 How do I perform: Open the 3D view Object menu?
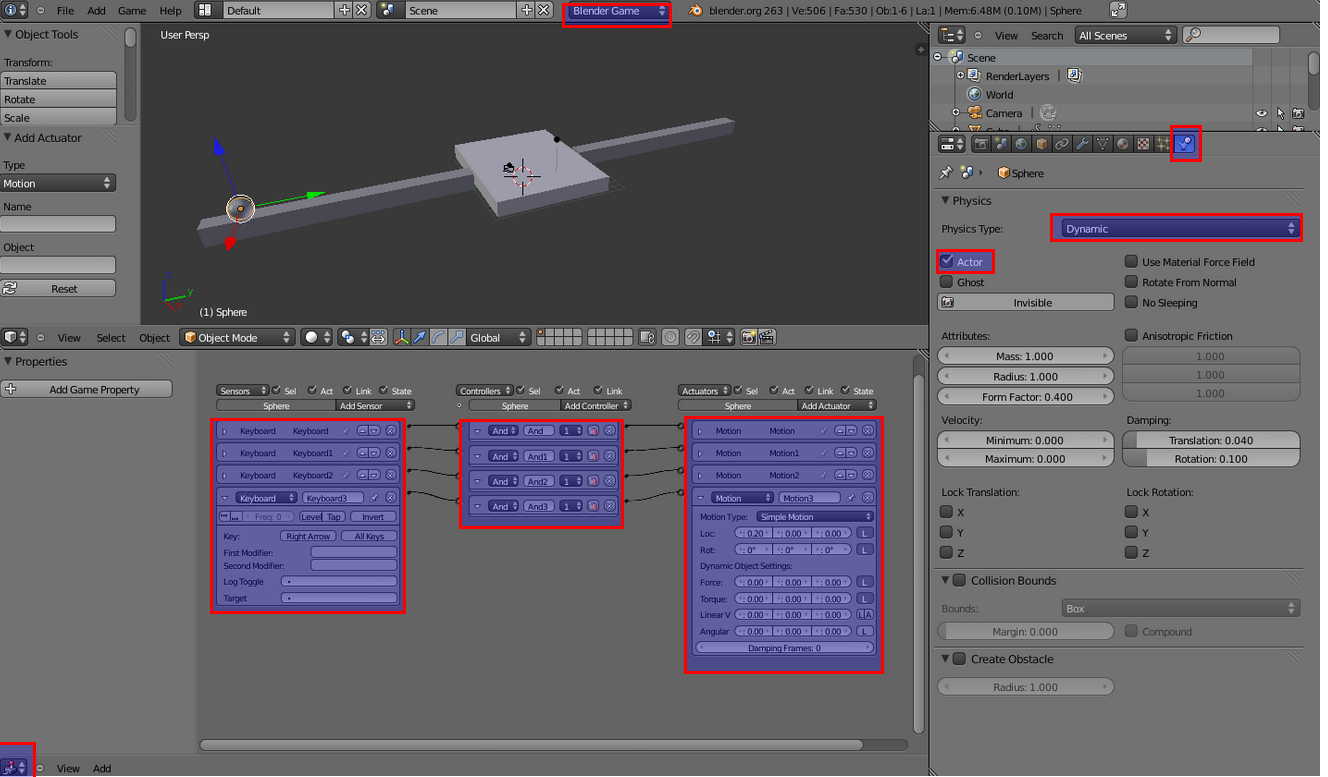(154, 337)
